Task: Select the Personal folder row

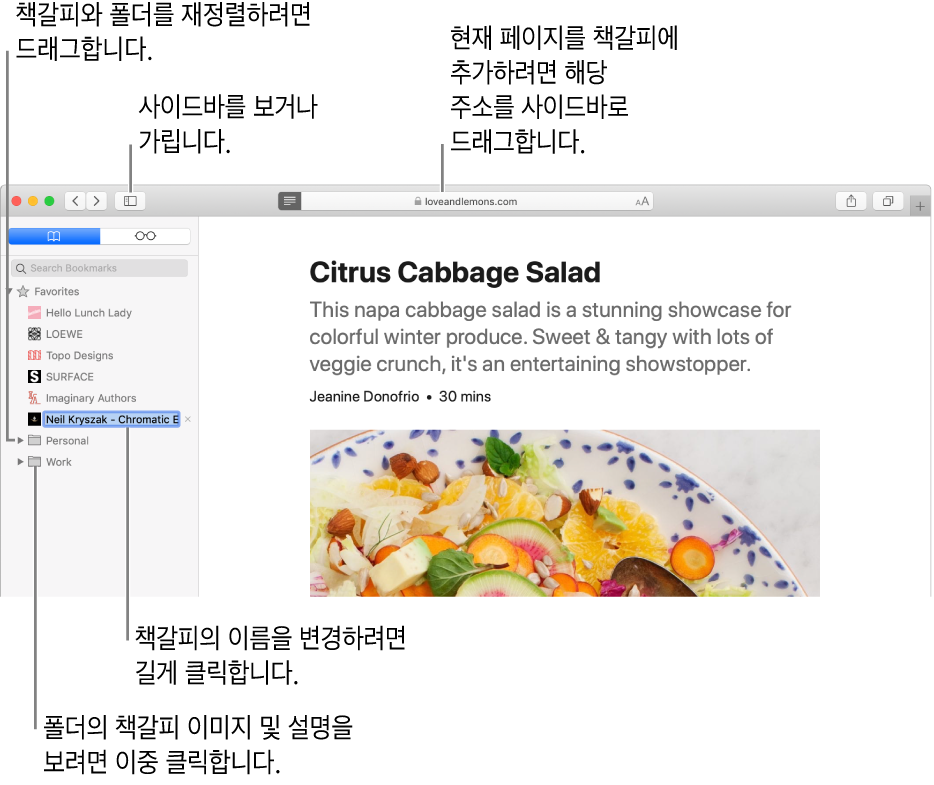Action: tap(99, 441)
